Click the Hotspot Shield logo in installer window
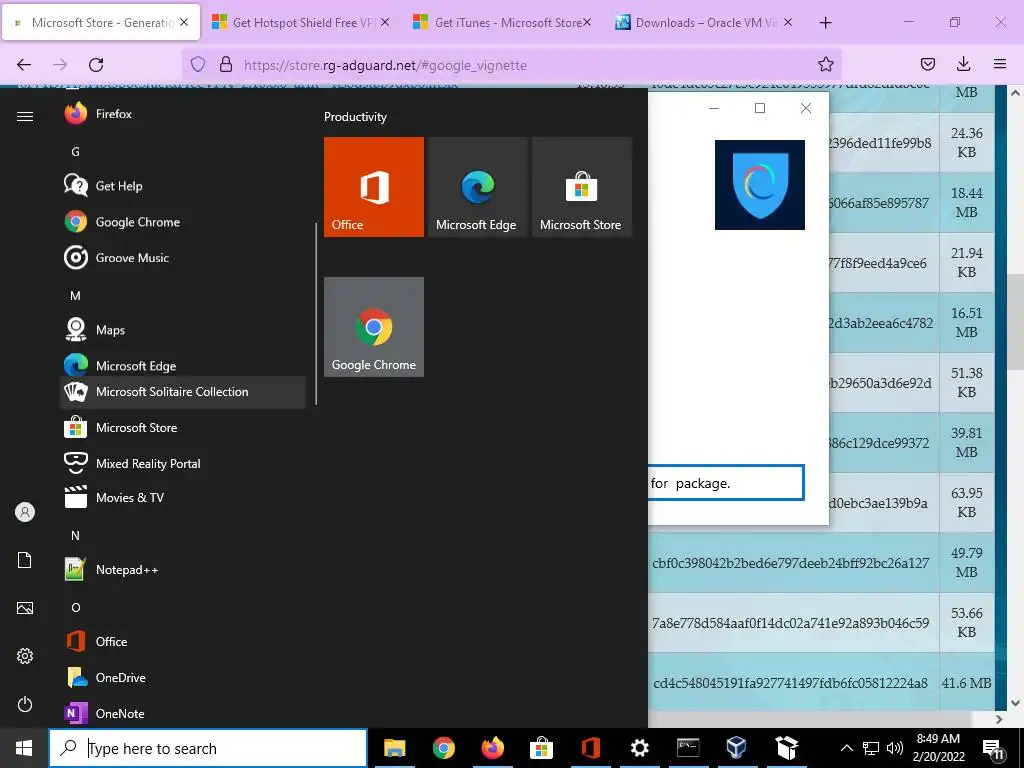Viewport: 1024px width, 768px height. coord(760,185)
